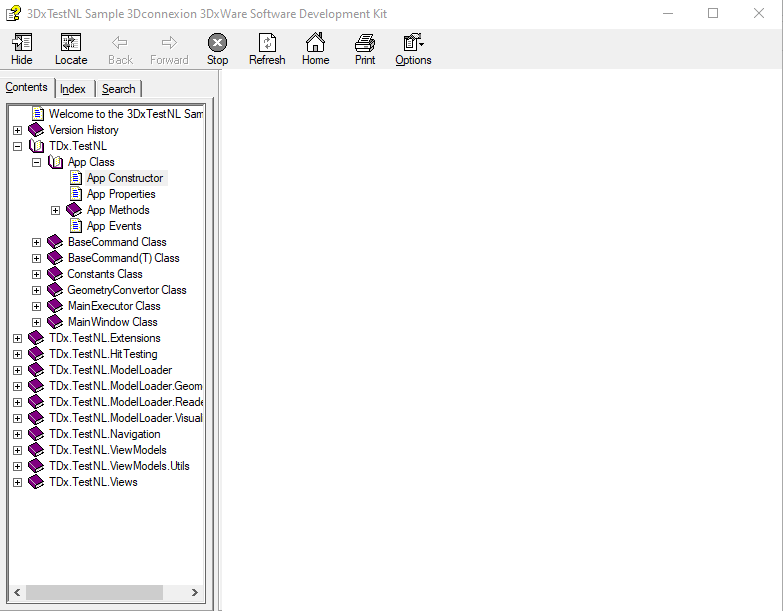Click book icon beside TDx.TestNL.Views
Viewport: 783px width, 611px height.
36,482
